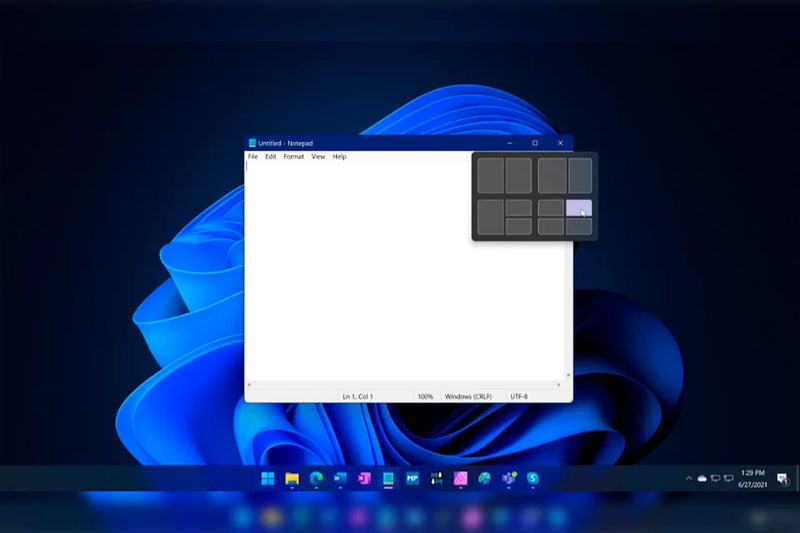Snap to tall left zone of three-zone layout
This screenshot has width=800, height=533.
click(491, 217)
